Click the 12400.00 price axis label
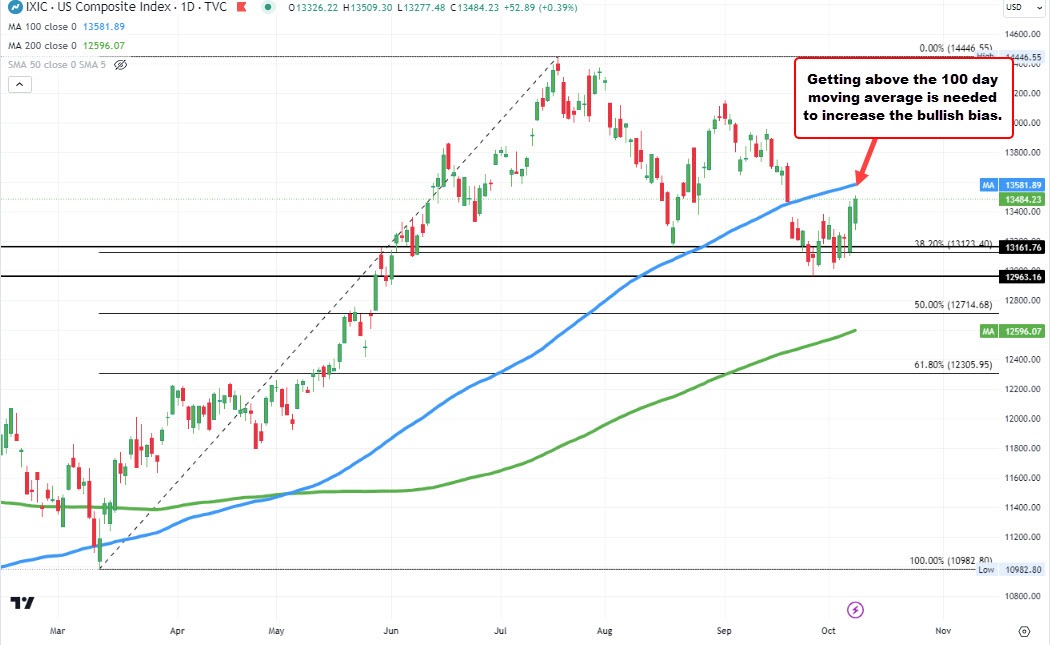 1023,360
